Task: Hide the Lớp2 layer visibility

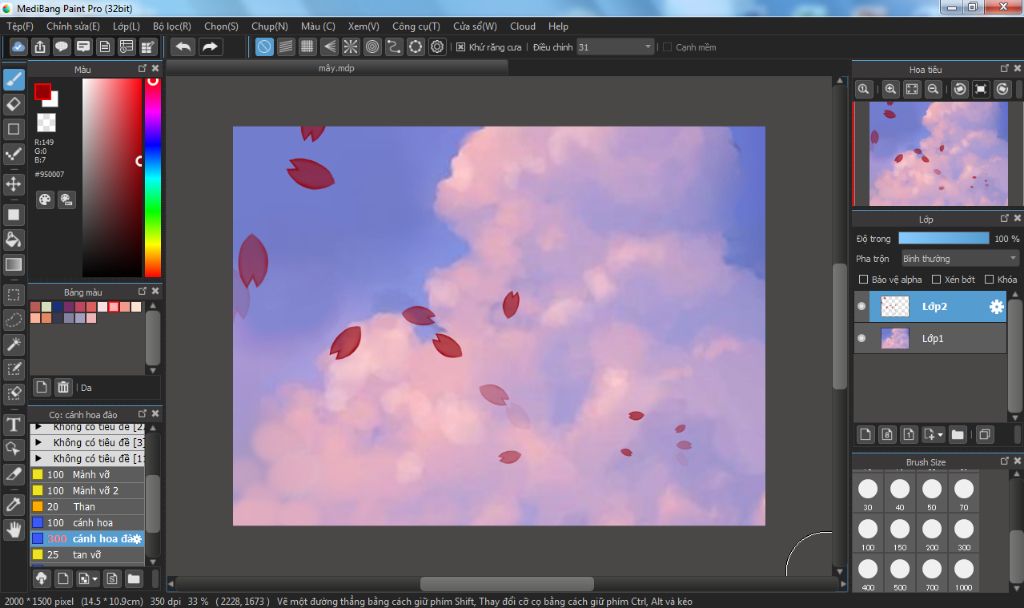Action: point(861,306)
